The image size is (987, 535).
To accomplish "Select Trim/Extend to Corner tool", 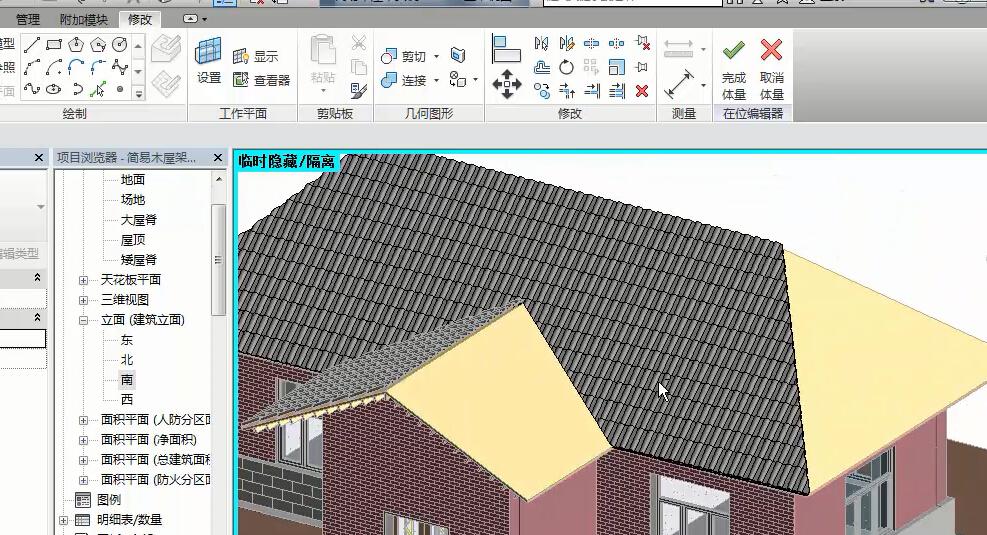I will point(567,91).
